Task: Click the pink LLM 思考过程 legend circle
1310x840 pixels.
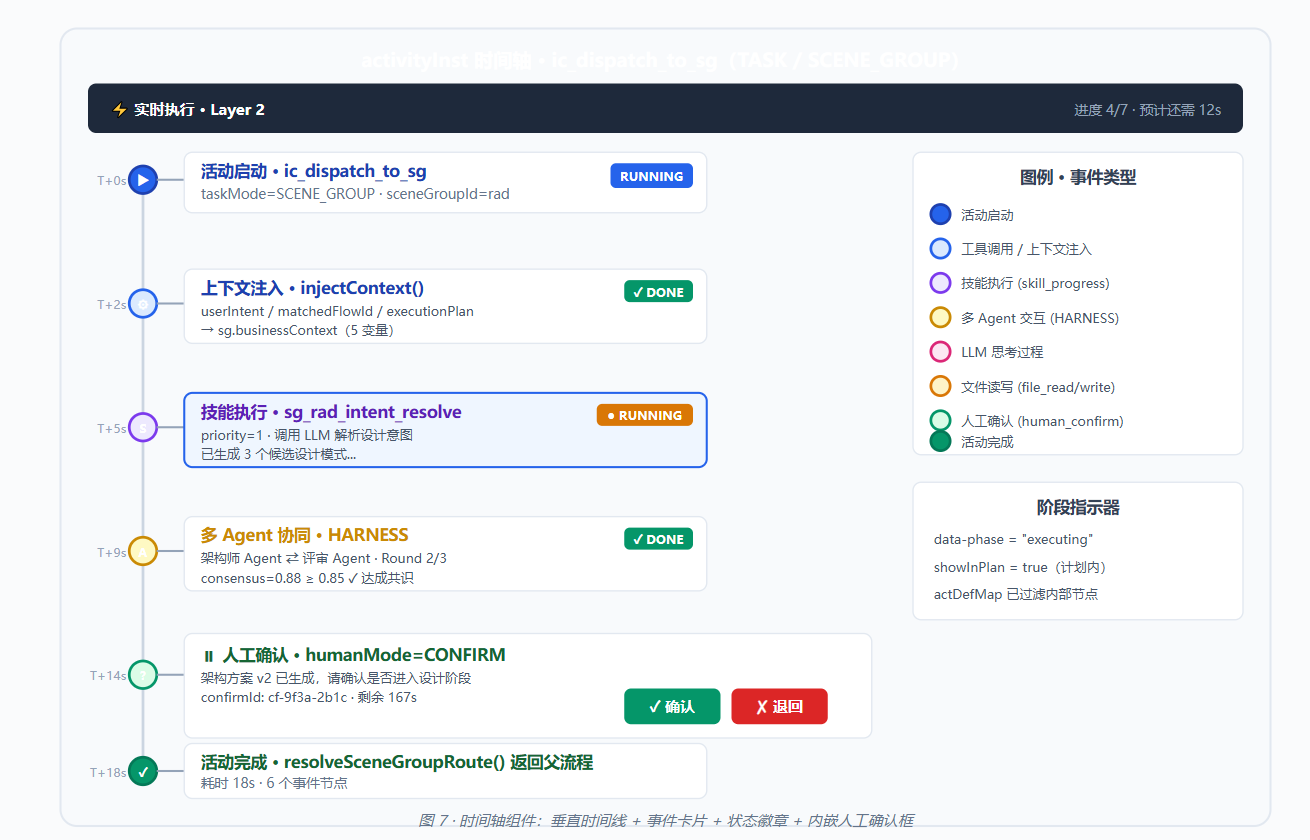Action: 940,351
